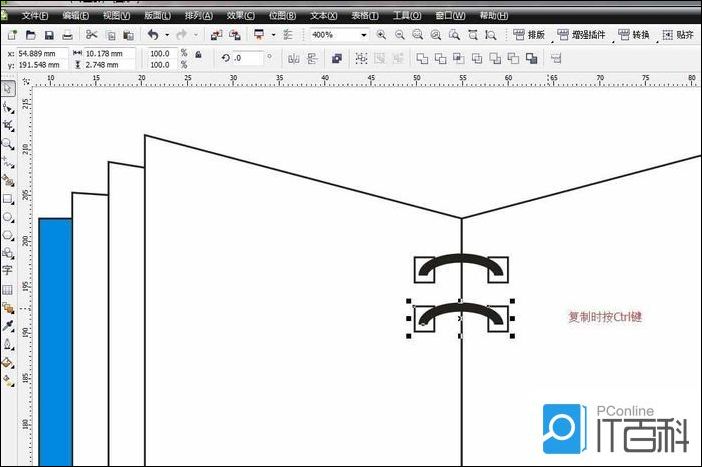Toggle the lock ratio padlock
The height and width of the screenshot is (467, 702).
click(198, 54)
